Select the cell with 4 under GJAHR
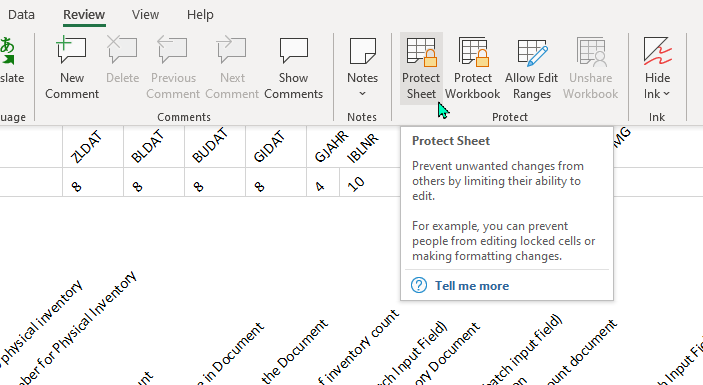This screenshot has height=385, width=703. tap(323, 182)
